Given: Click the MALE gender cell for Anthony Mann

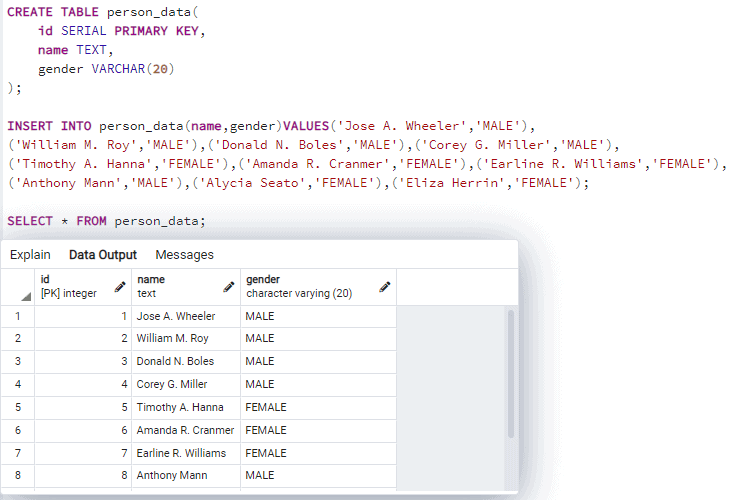Looking at the screenshot, I should click(319, 475).
